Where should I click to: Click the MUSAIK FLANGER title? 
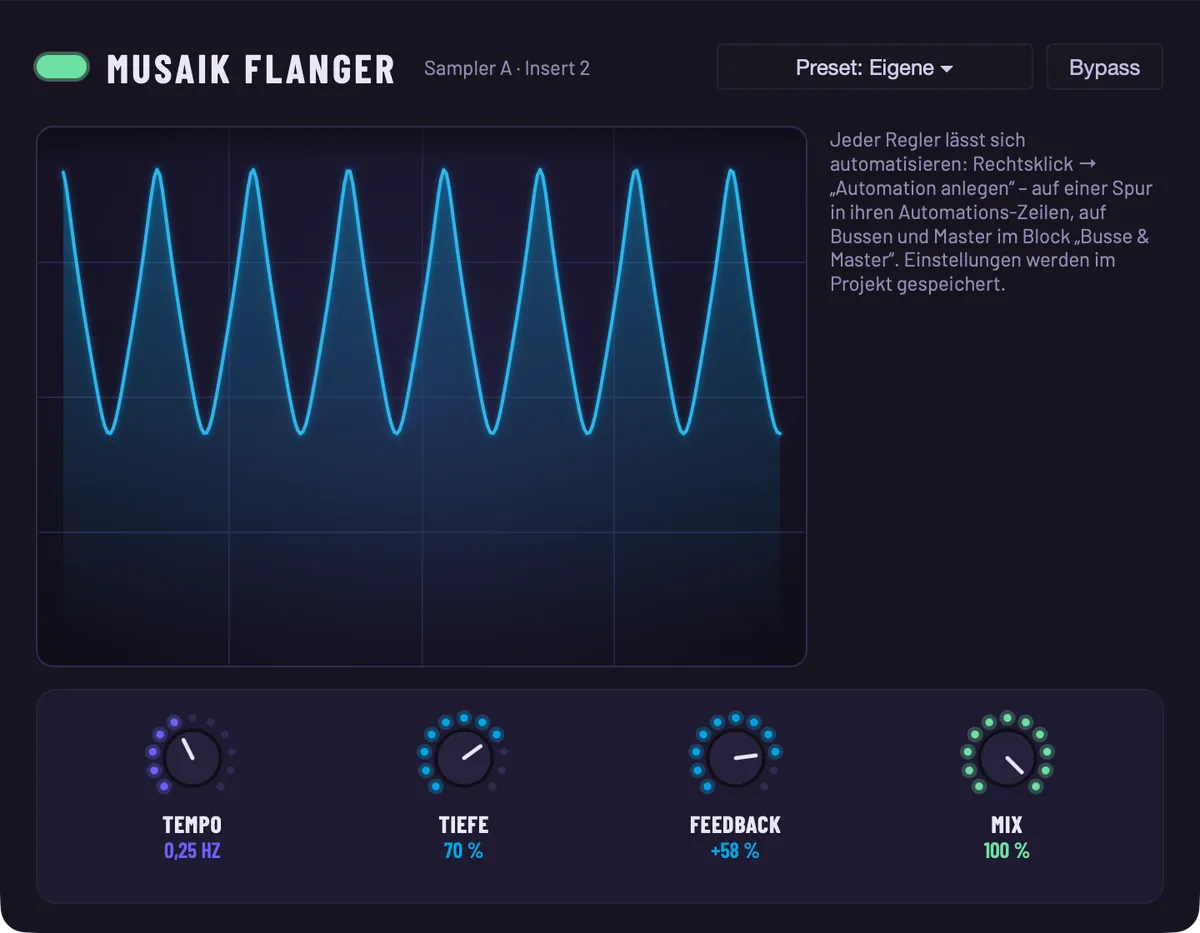pos(251,69)
